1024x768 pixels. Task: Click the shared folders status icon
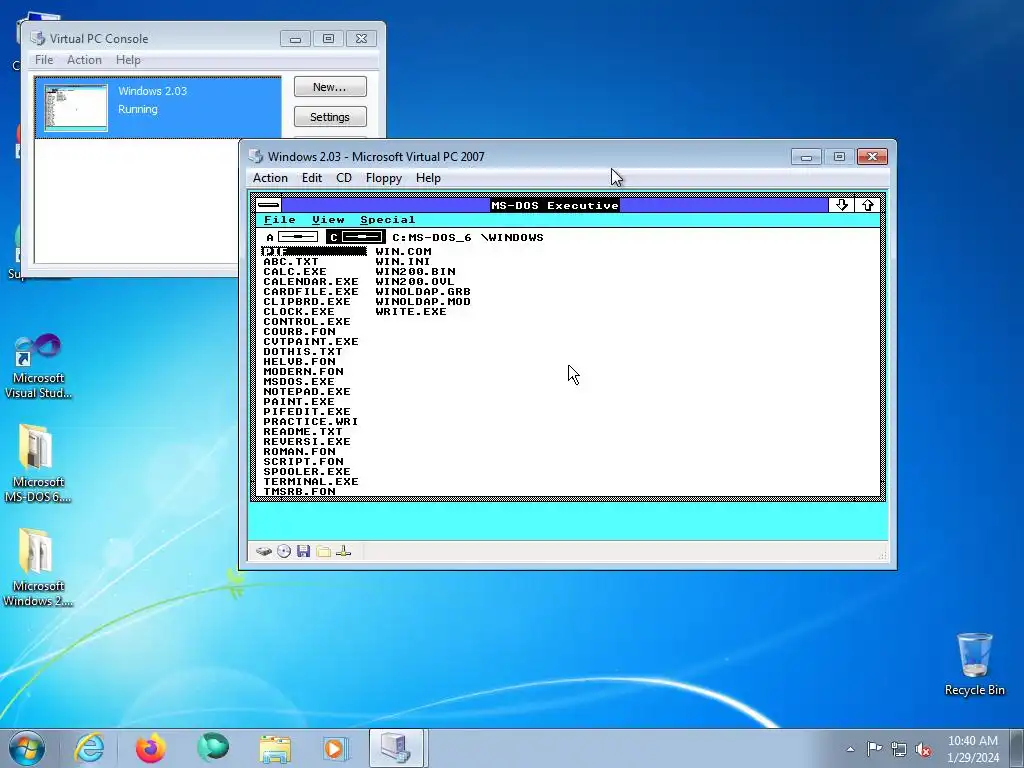pos(323,551)
